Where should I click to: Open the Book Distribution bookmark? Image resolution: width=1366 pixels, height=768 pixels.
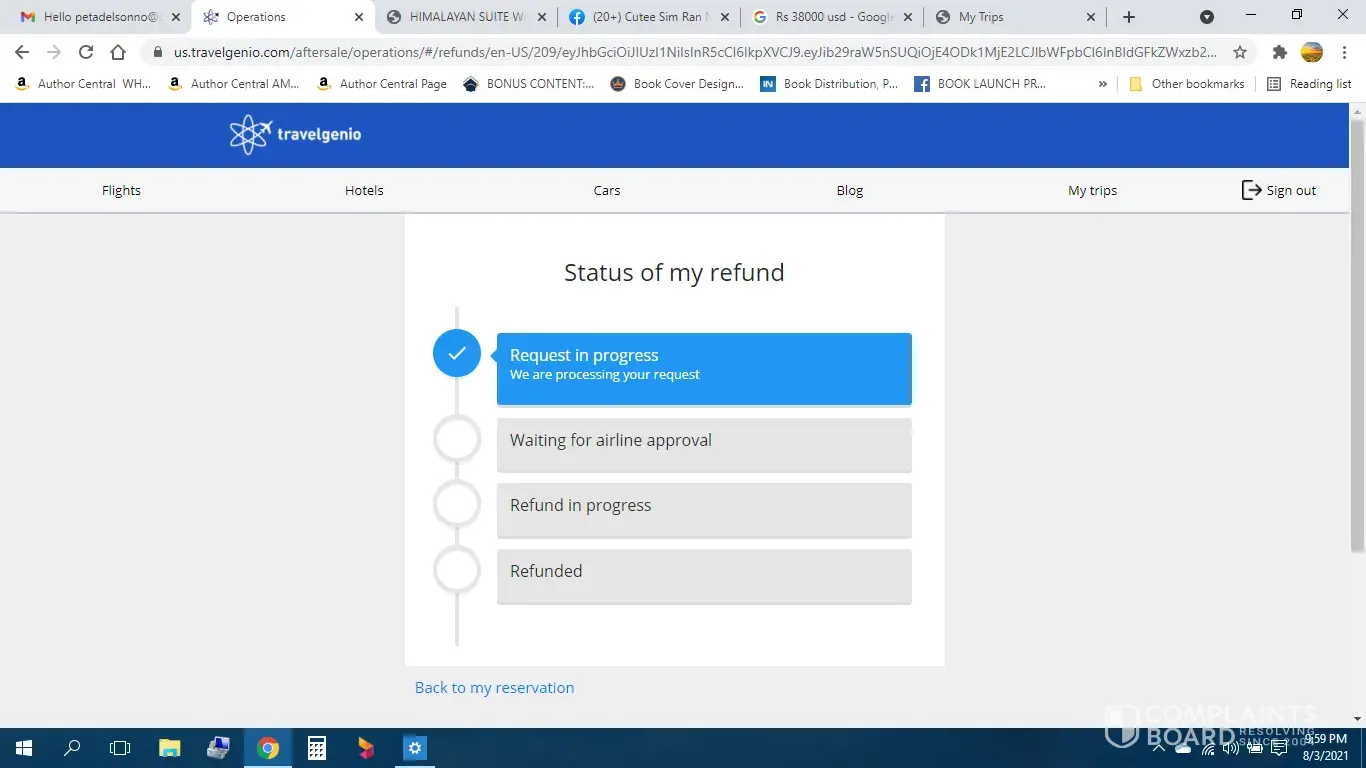tap(829, 84)
